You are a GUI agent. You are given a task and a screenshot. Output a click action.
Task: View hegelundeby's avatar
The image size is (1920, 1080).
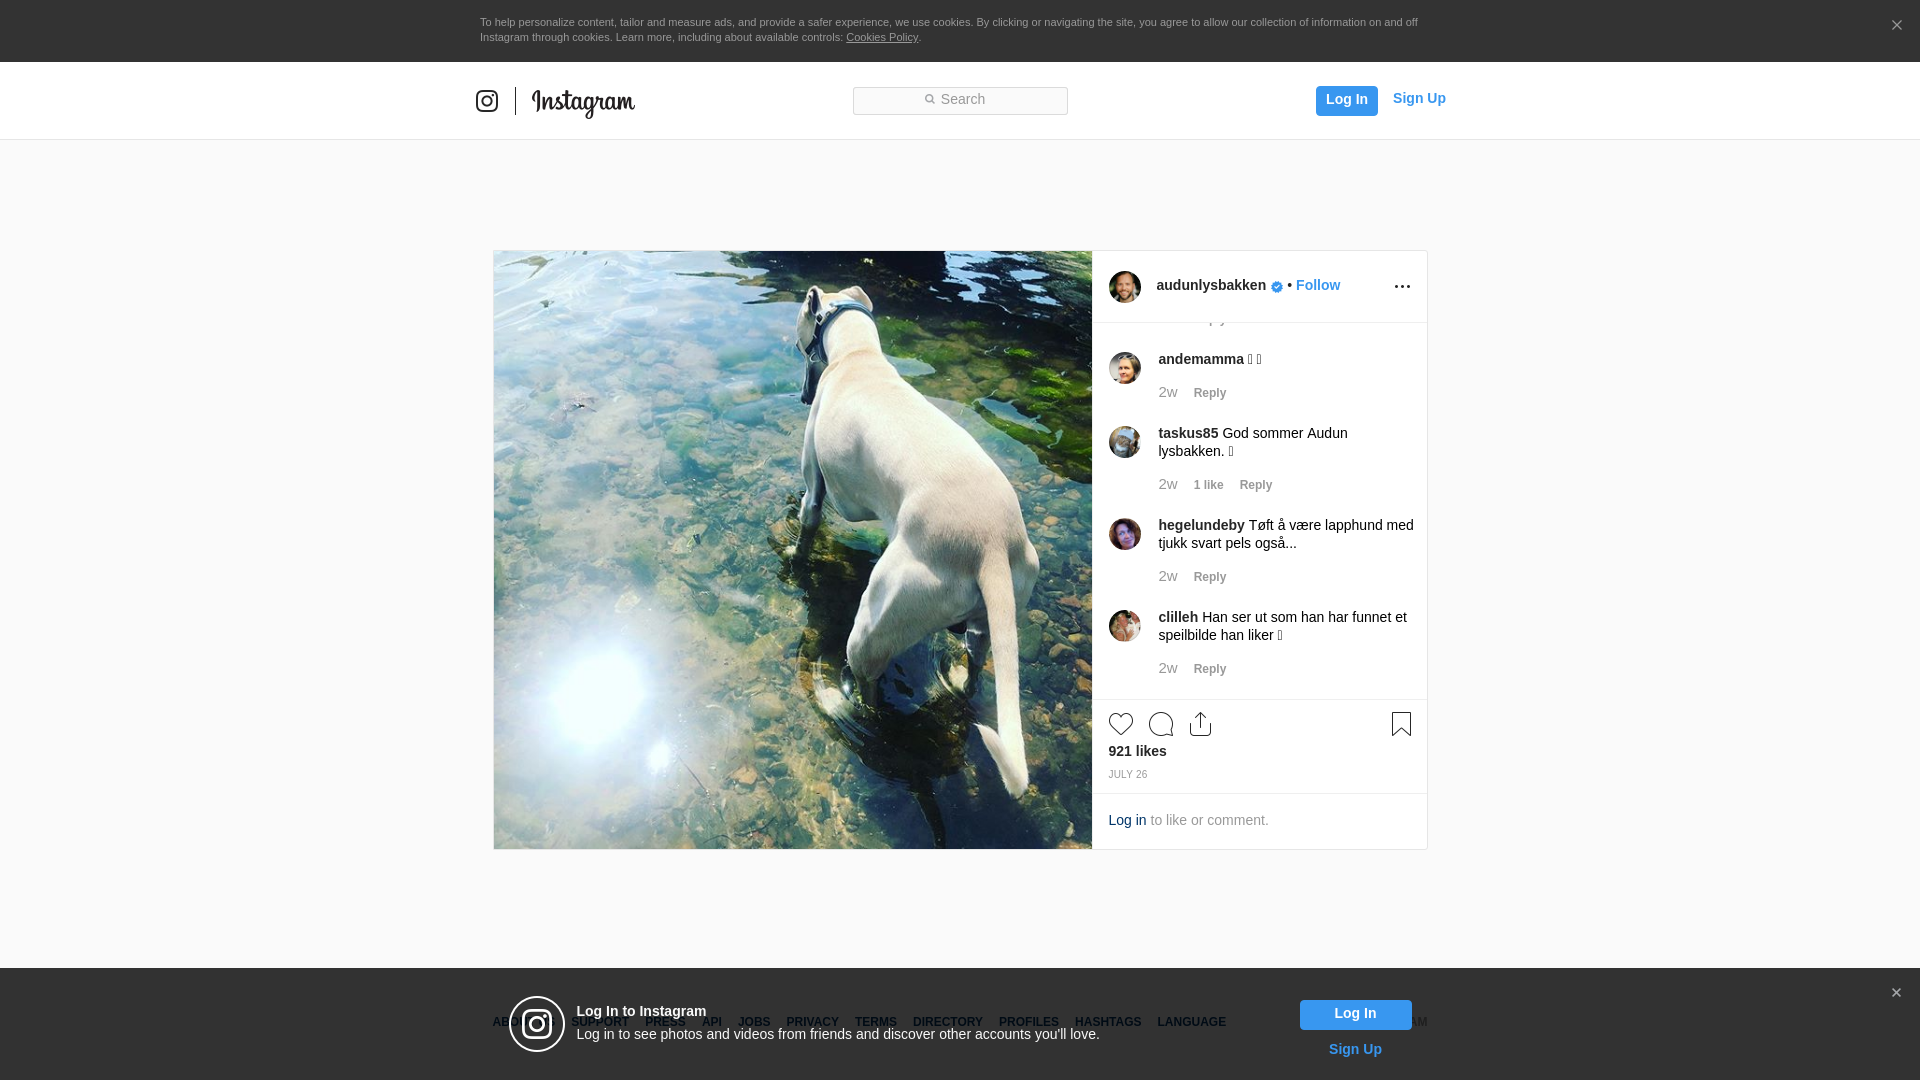tap(1125, 534)
